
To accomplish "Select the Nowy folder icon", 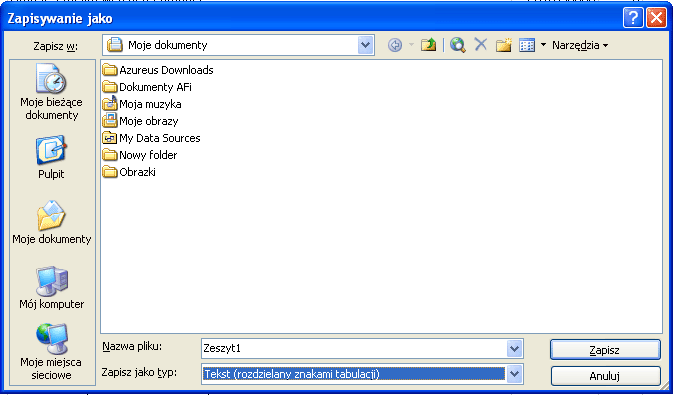I will [110, 155].
